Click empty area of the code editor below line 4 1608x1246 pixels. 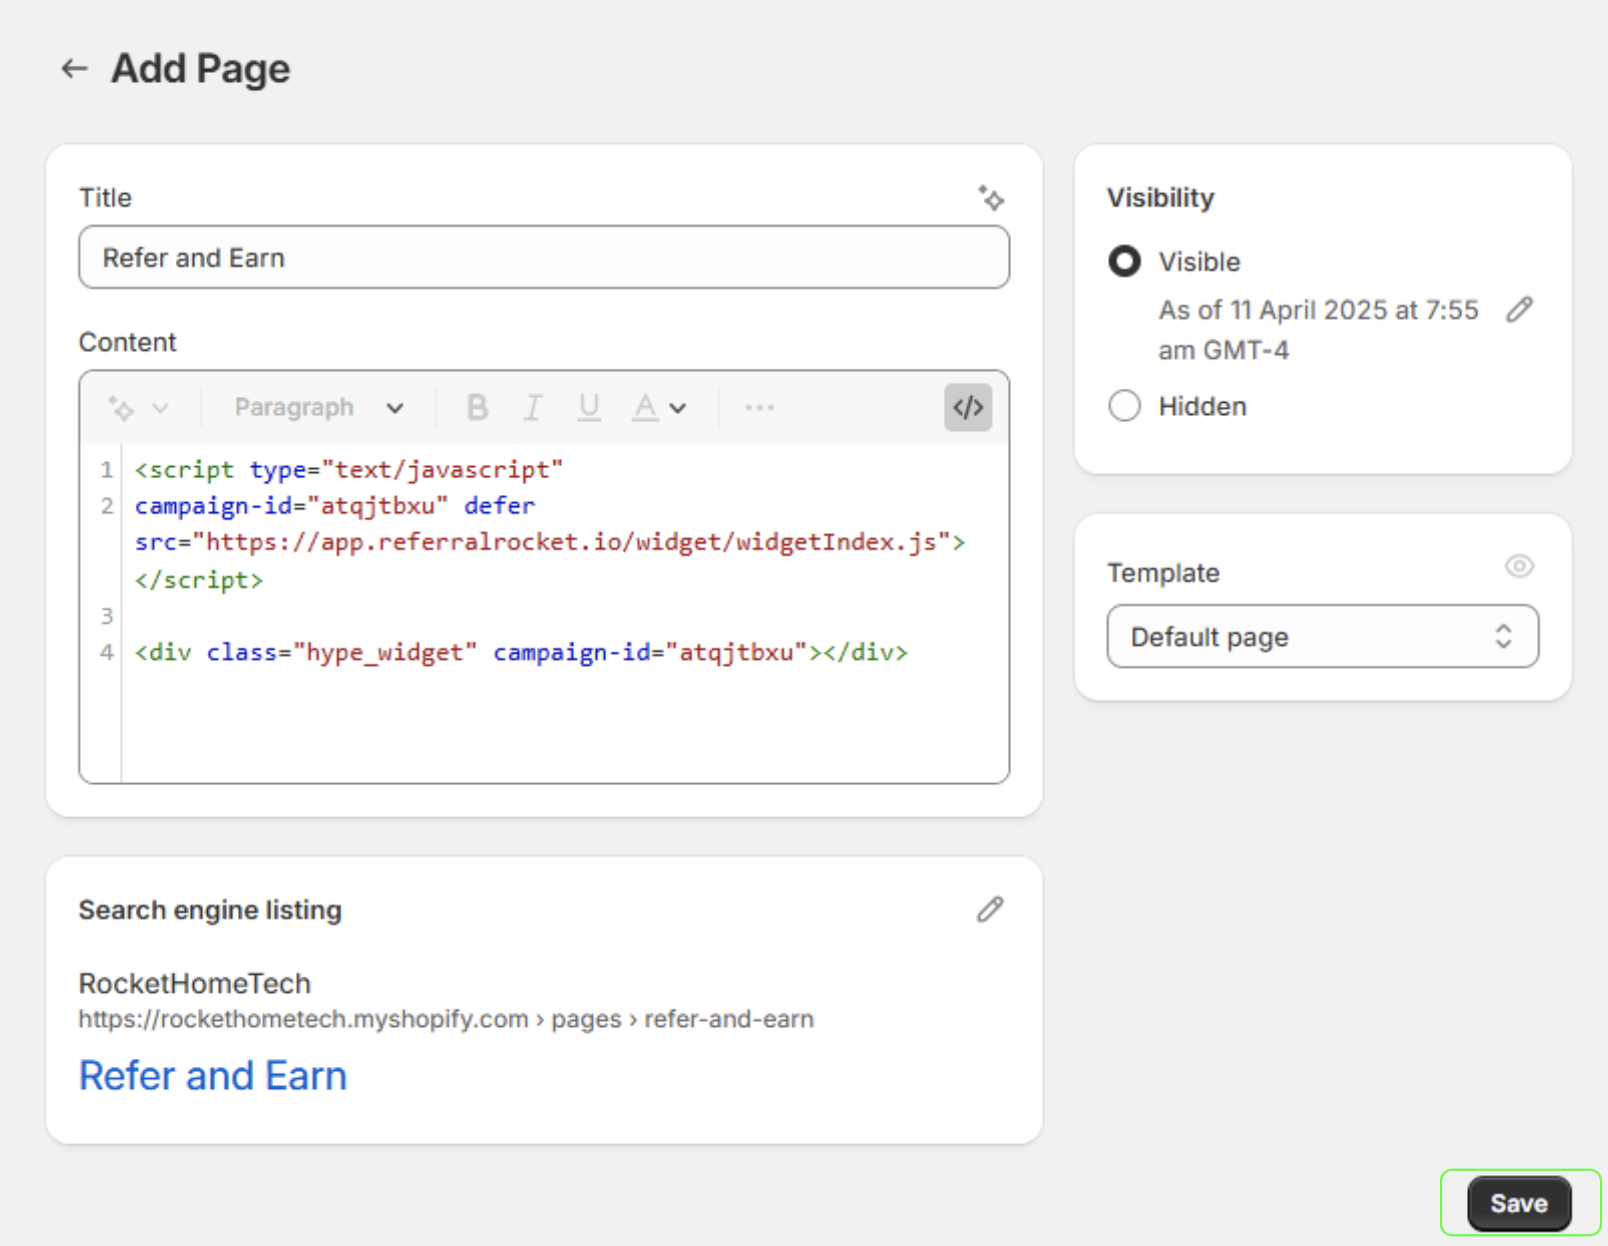565,728
